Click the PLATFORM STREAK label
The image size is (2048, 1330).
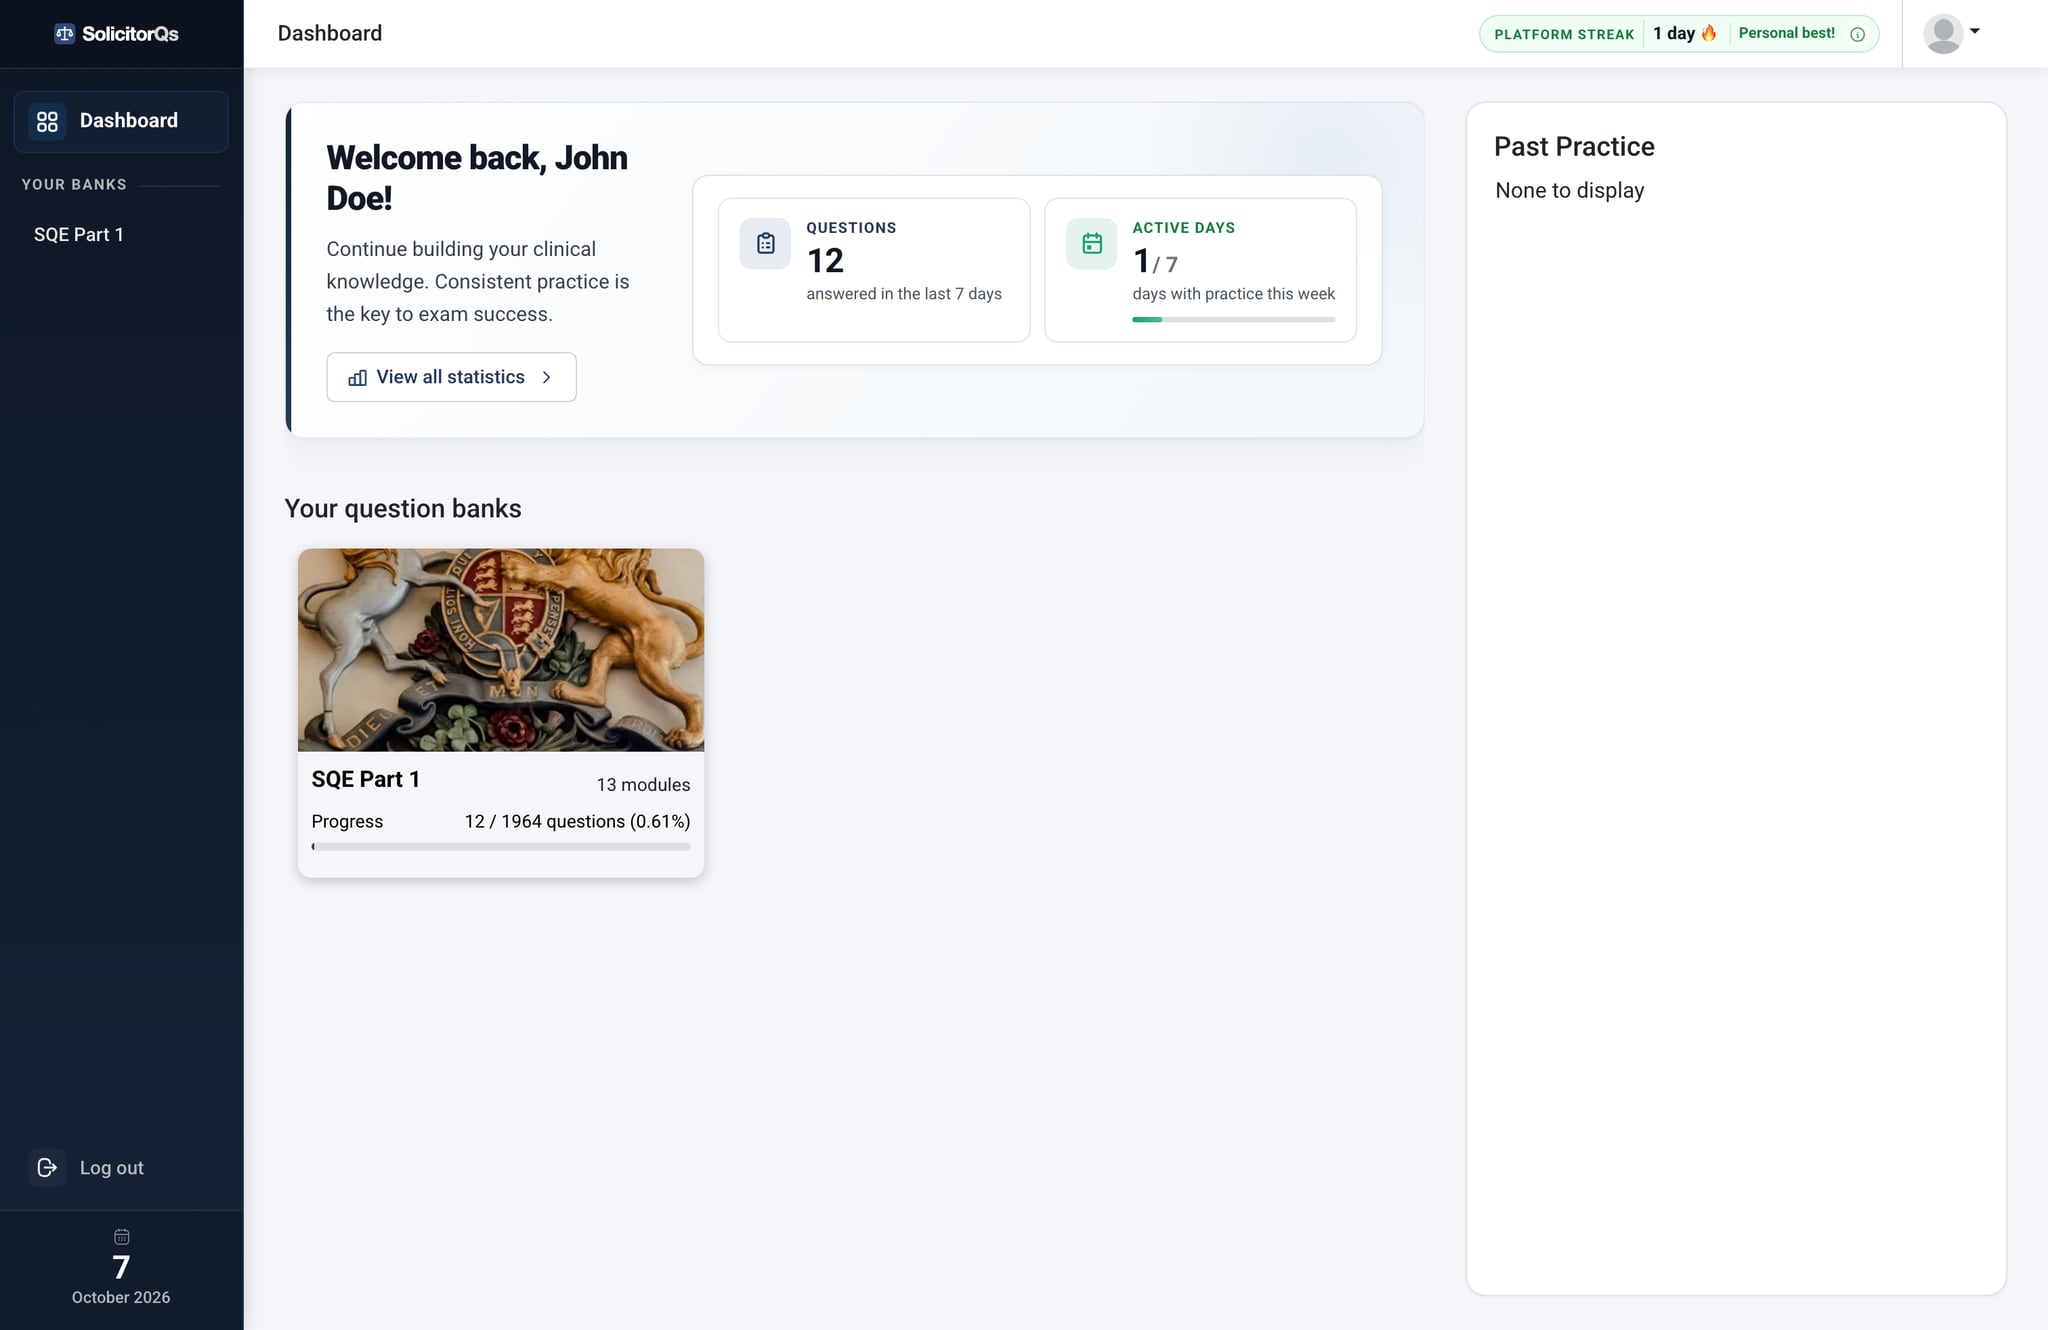click(x=1564, y=34)
